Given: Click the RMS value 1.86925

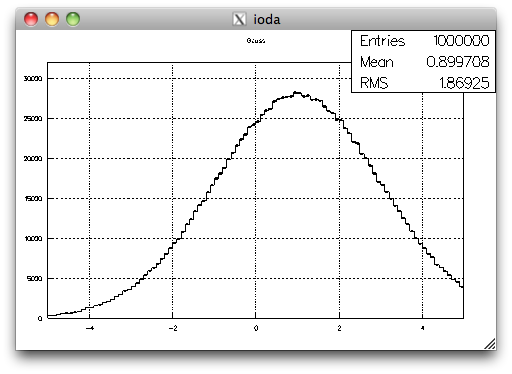Looking at the screenshot, I should tap(464, 83).
